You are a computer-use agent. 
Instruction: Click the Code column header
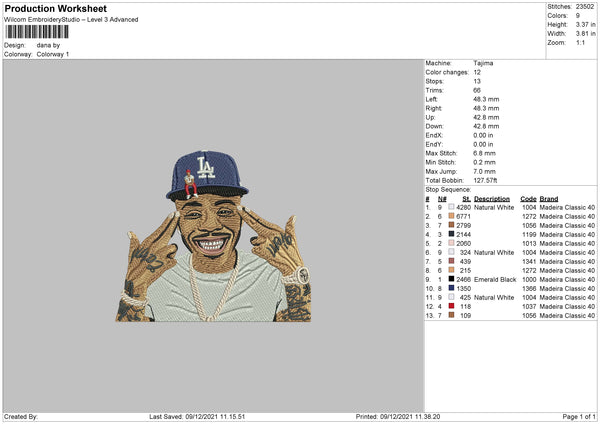coord(528,199)
